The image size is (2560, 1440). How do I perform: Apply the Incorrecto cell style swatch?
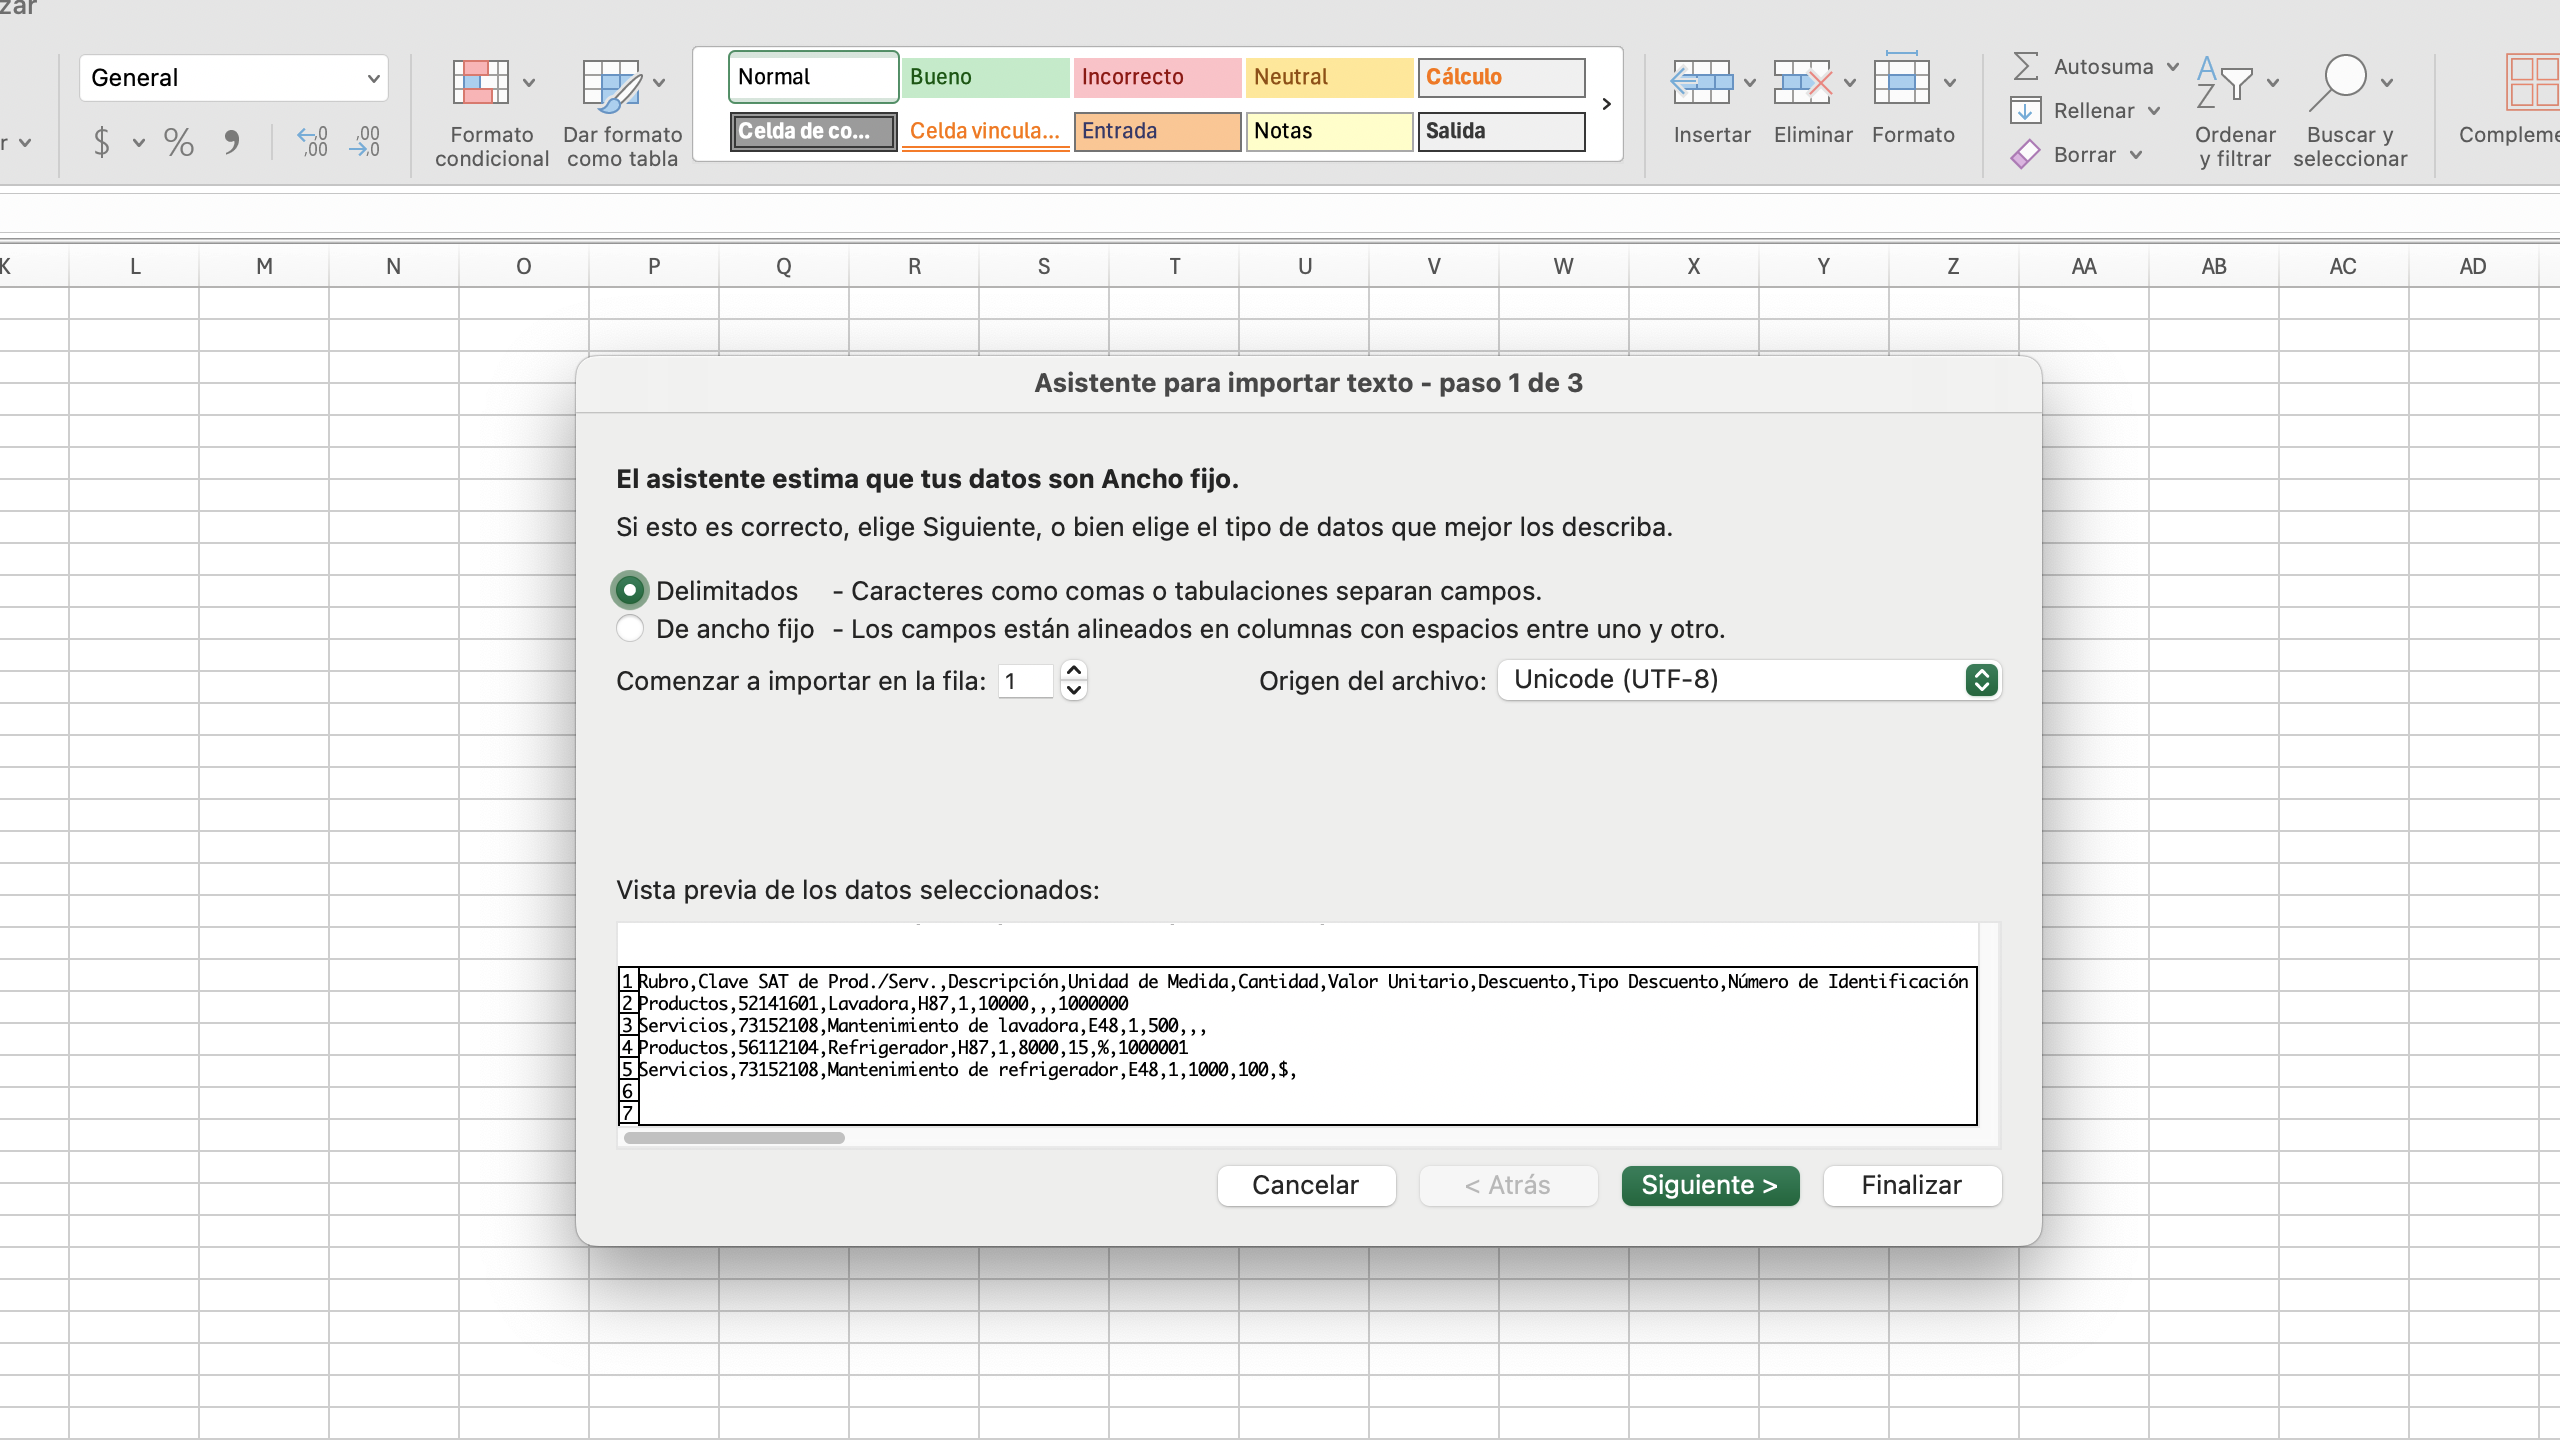click(1157, 77)
